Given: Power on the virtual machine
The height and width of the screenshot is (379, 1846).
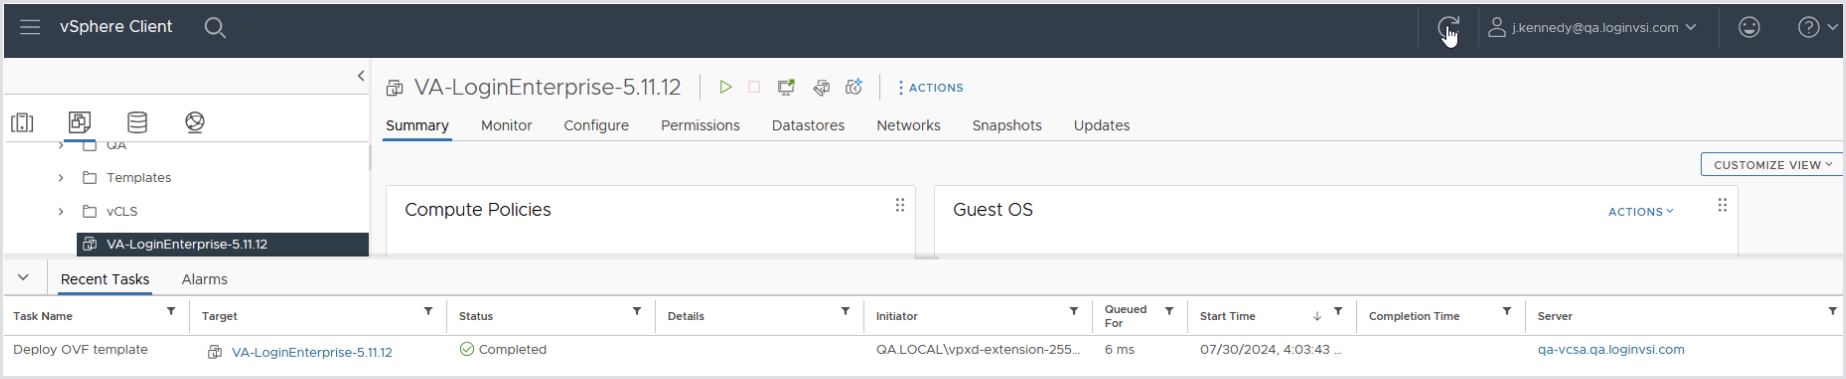Looking at the screenshot, I should [725, 88].
